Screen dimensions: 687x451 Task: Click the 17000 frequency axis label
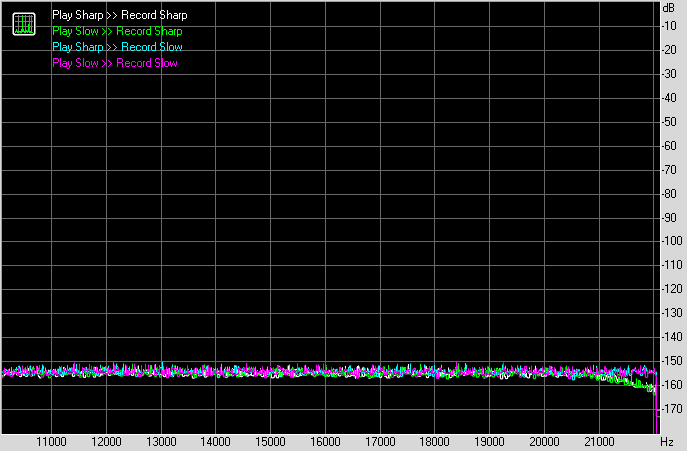380,441
